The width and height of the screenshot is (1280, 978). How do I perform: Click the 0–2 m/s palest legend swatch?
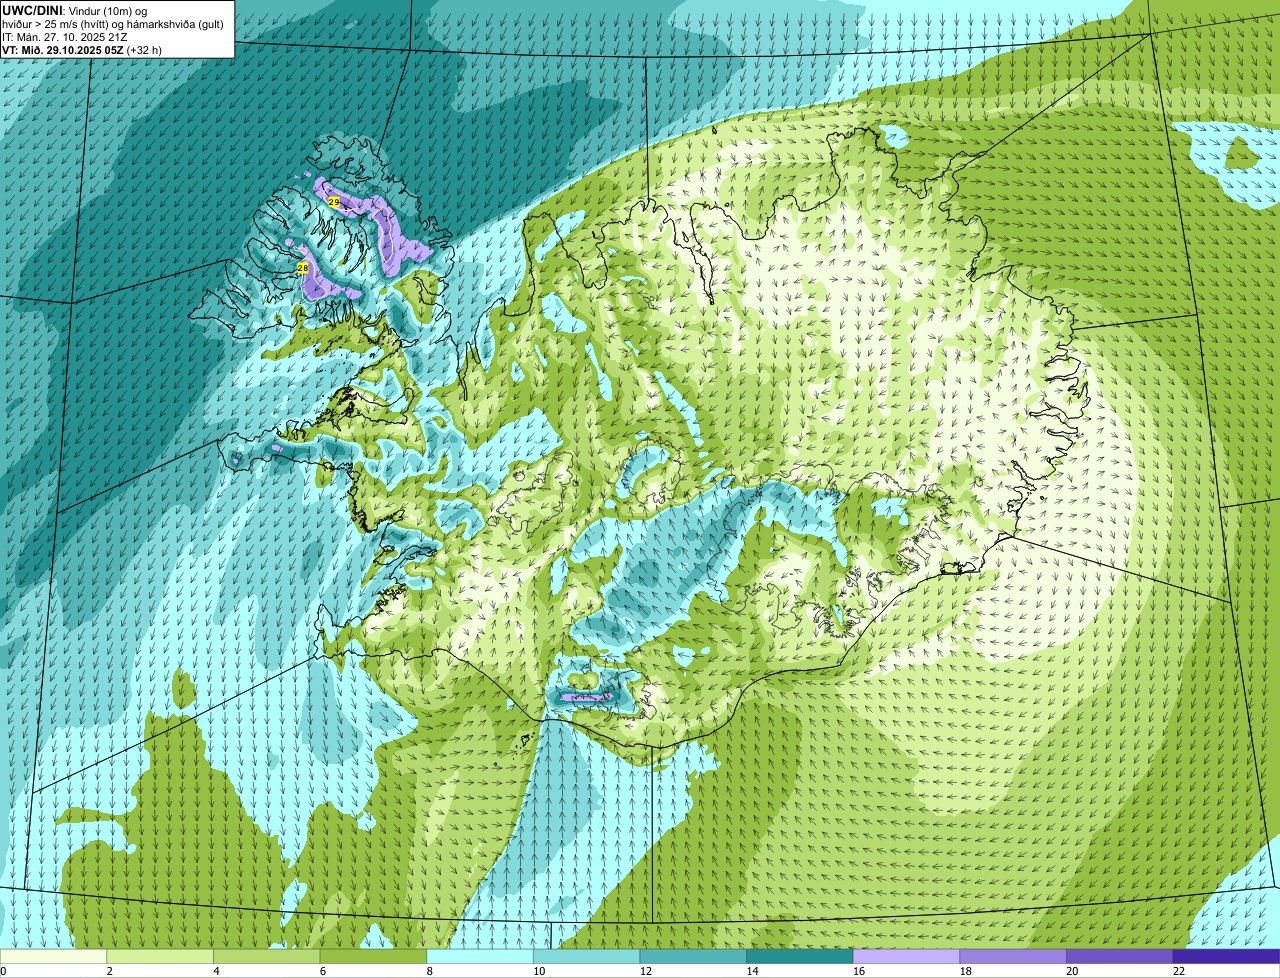click(x=53, y=956)
